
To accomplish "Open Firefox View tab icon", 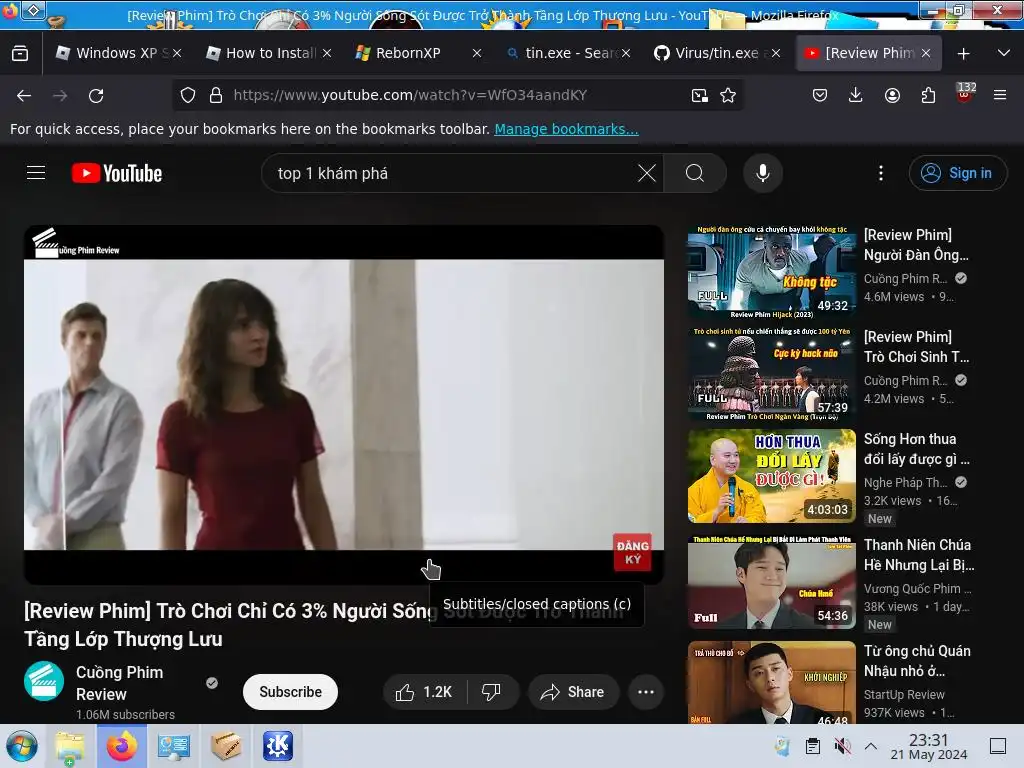I will tap(20, 53).
